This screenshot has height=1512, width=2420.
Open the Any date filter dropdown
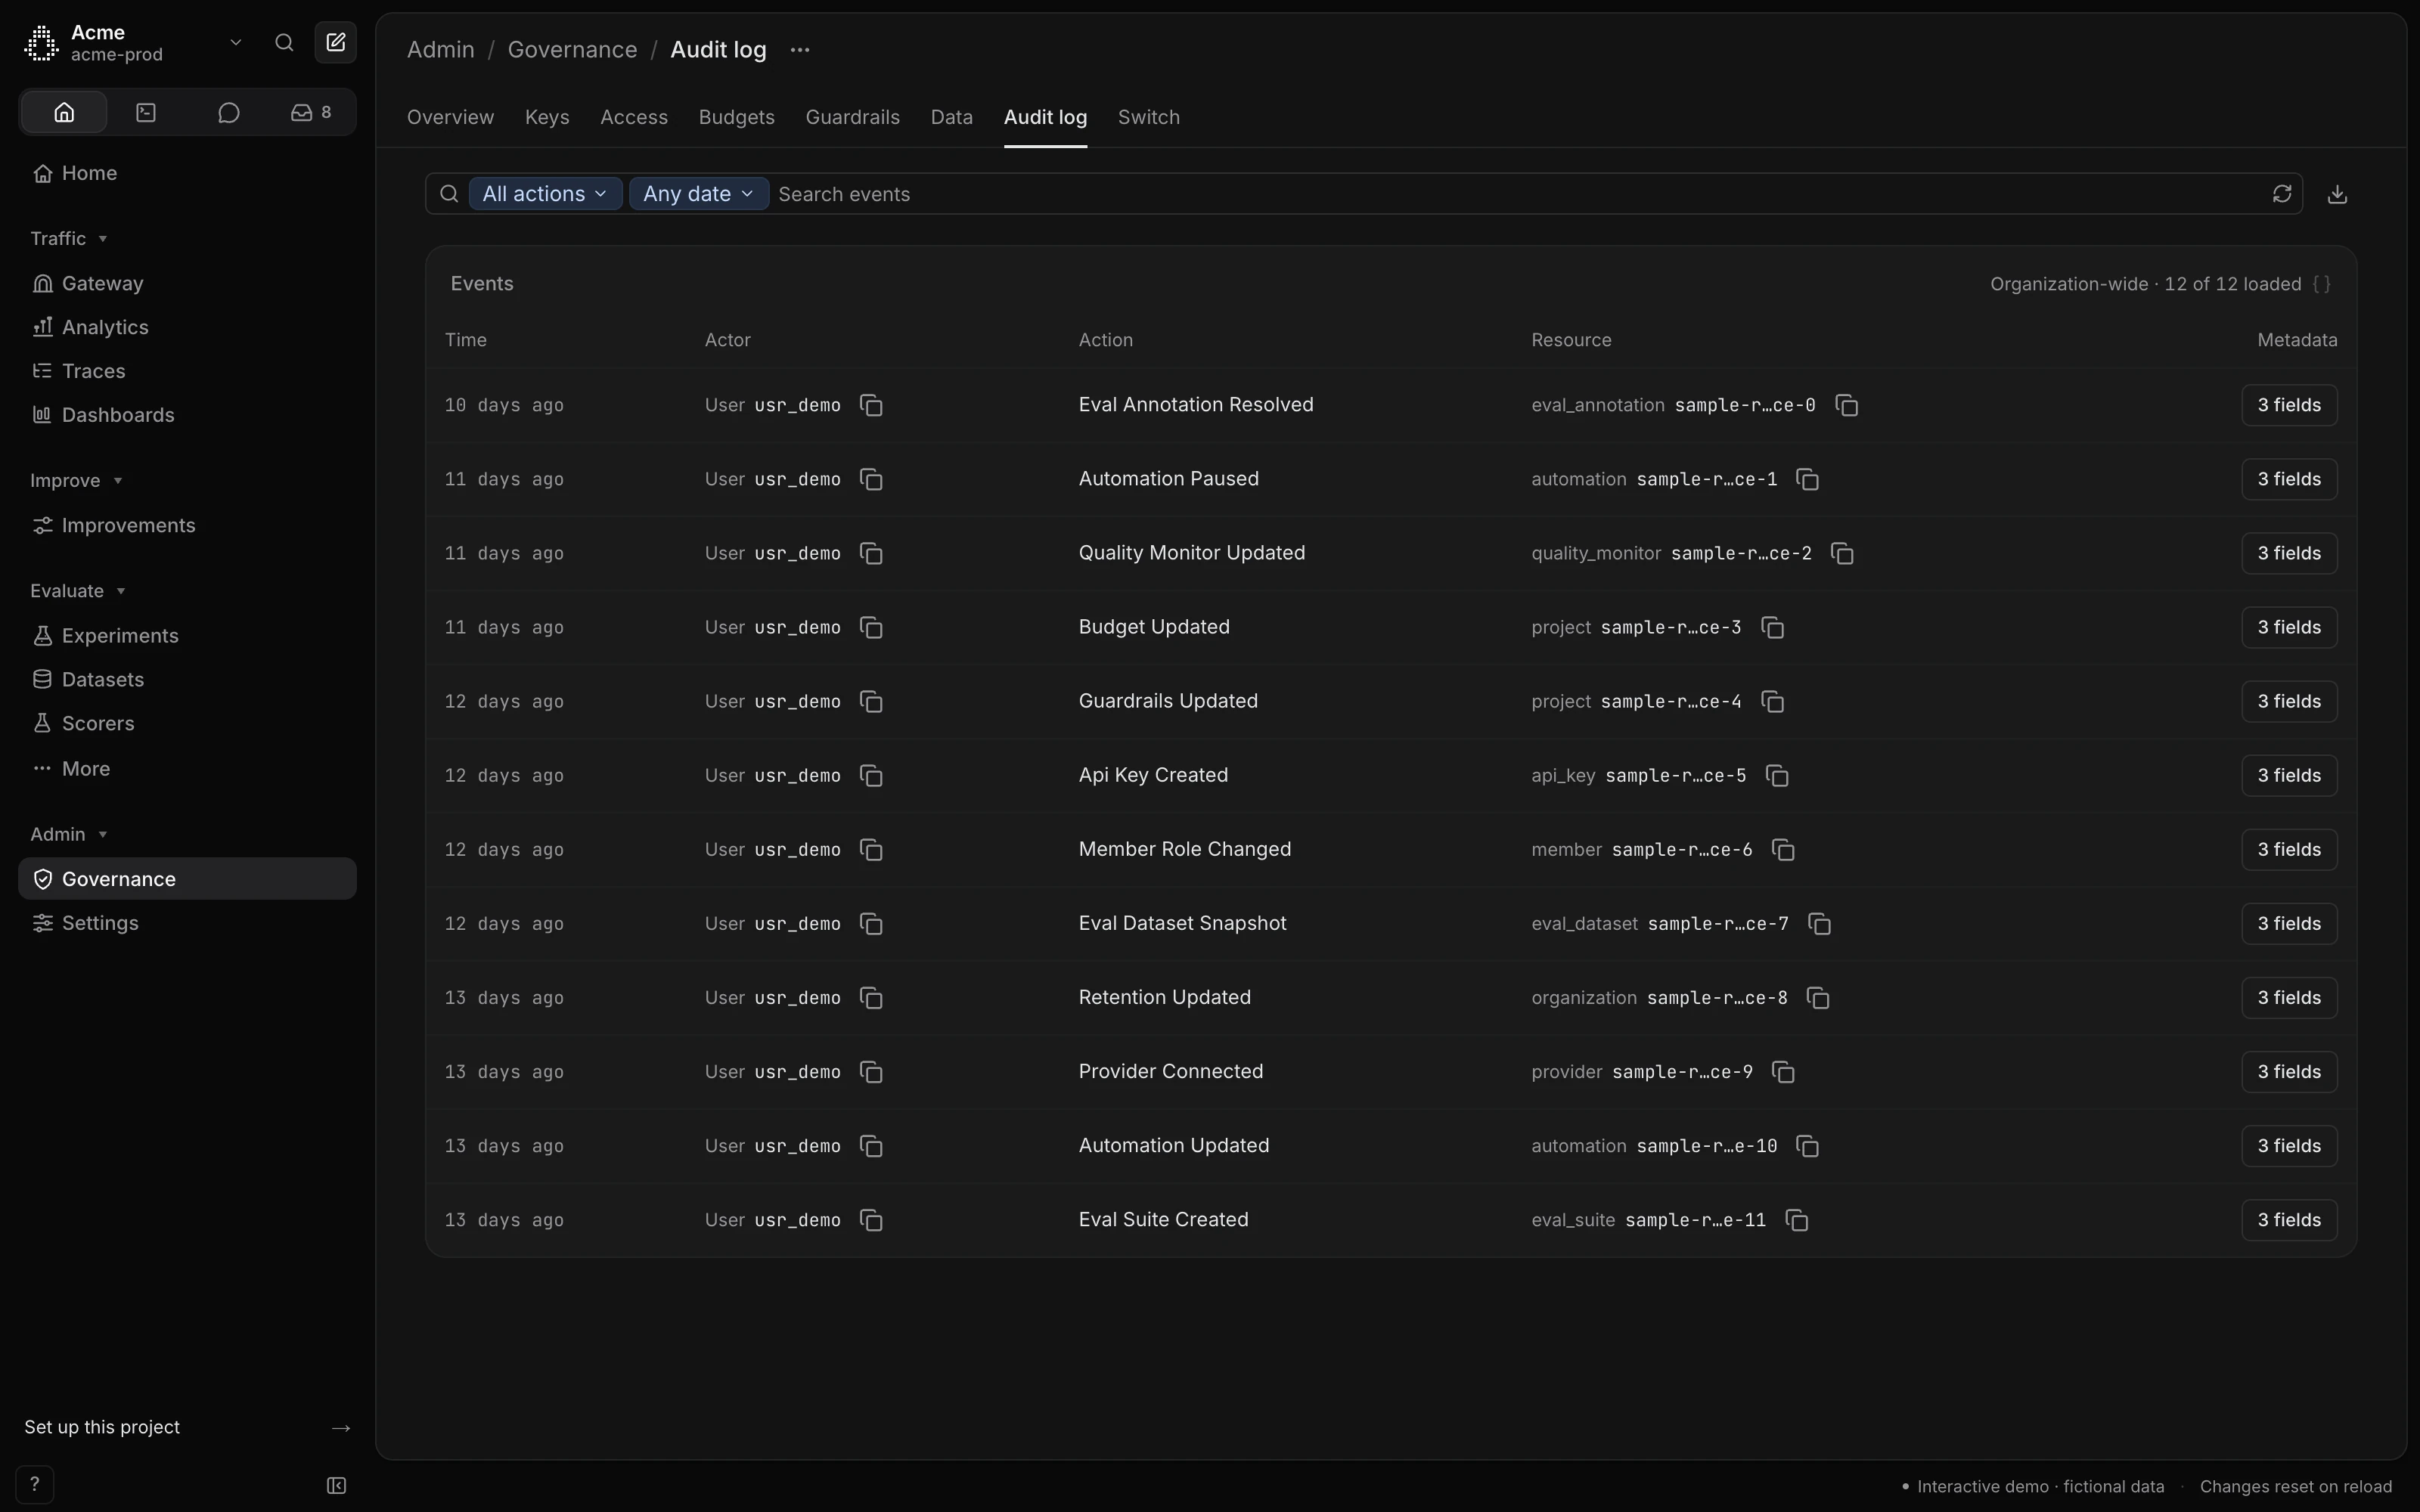[698, 194]
